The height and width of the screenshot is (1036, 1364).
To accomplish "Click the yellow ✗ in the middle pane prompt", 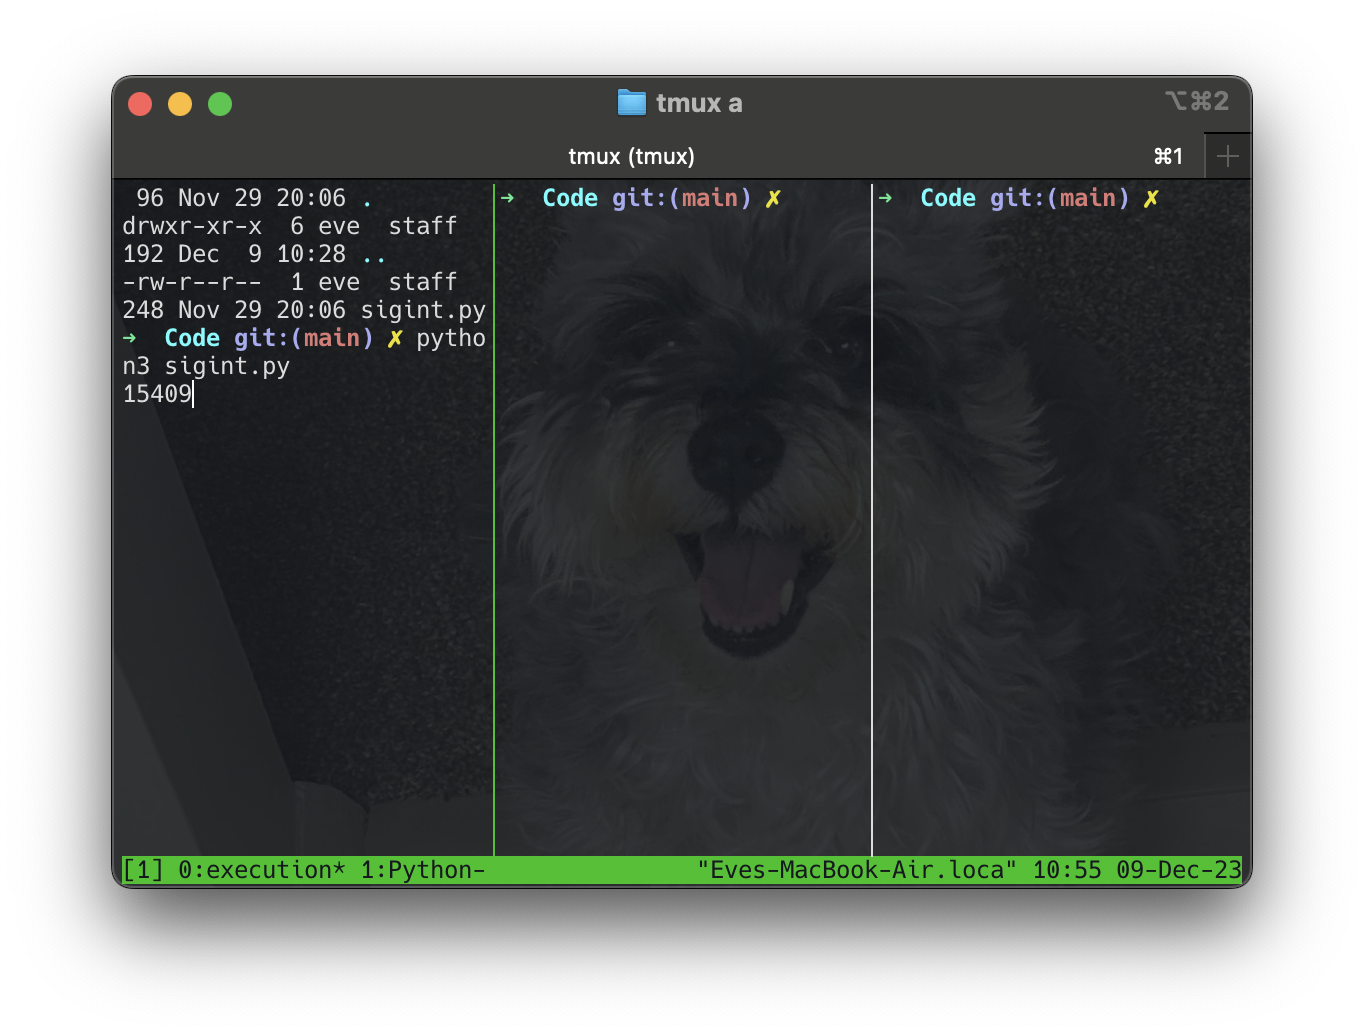I will click(772, 198).
